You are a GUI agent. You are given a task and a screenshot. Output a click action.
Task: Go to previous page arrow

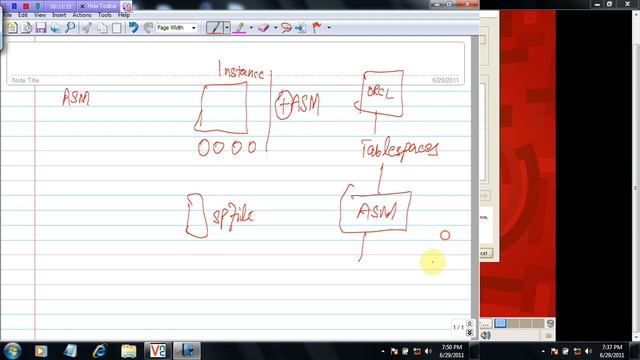pos(470,324)
